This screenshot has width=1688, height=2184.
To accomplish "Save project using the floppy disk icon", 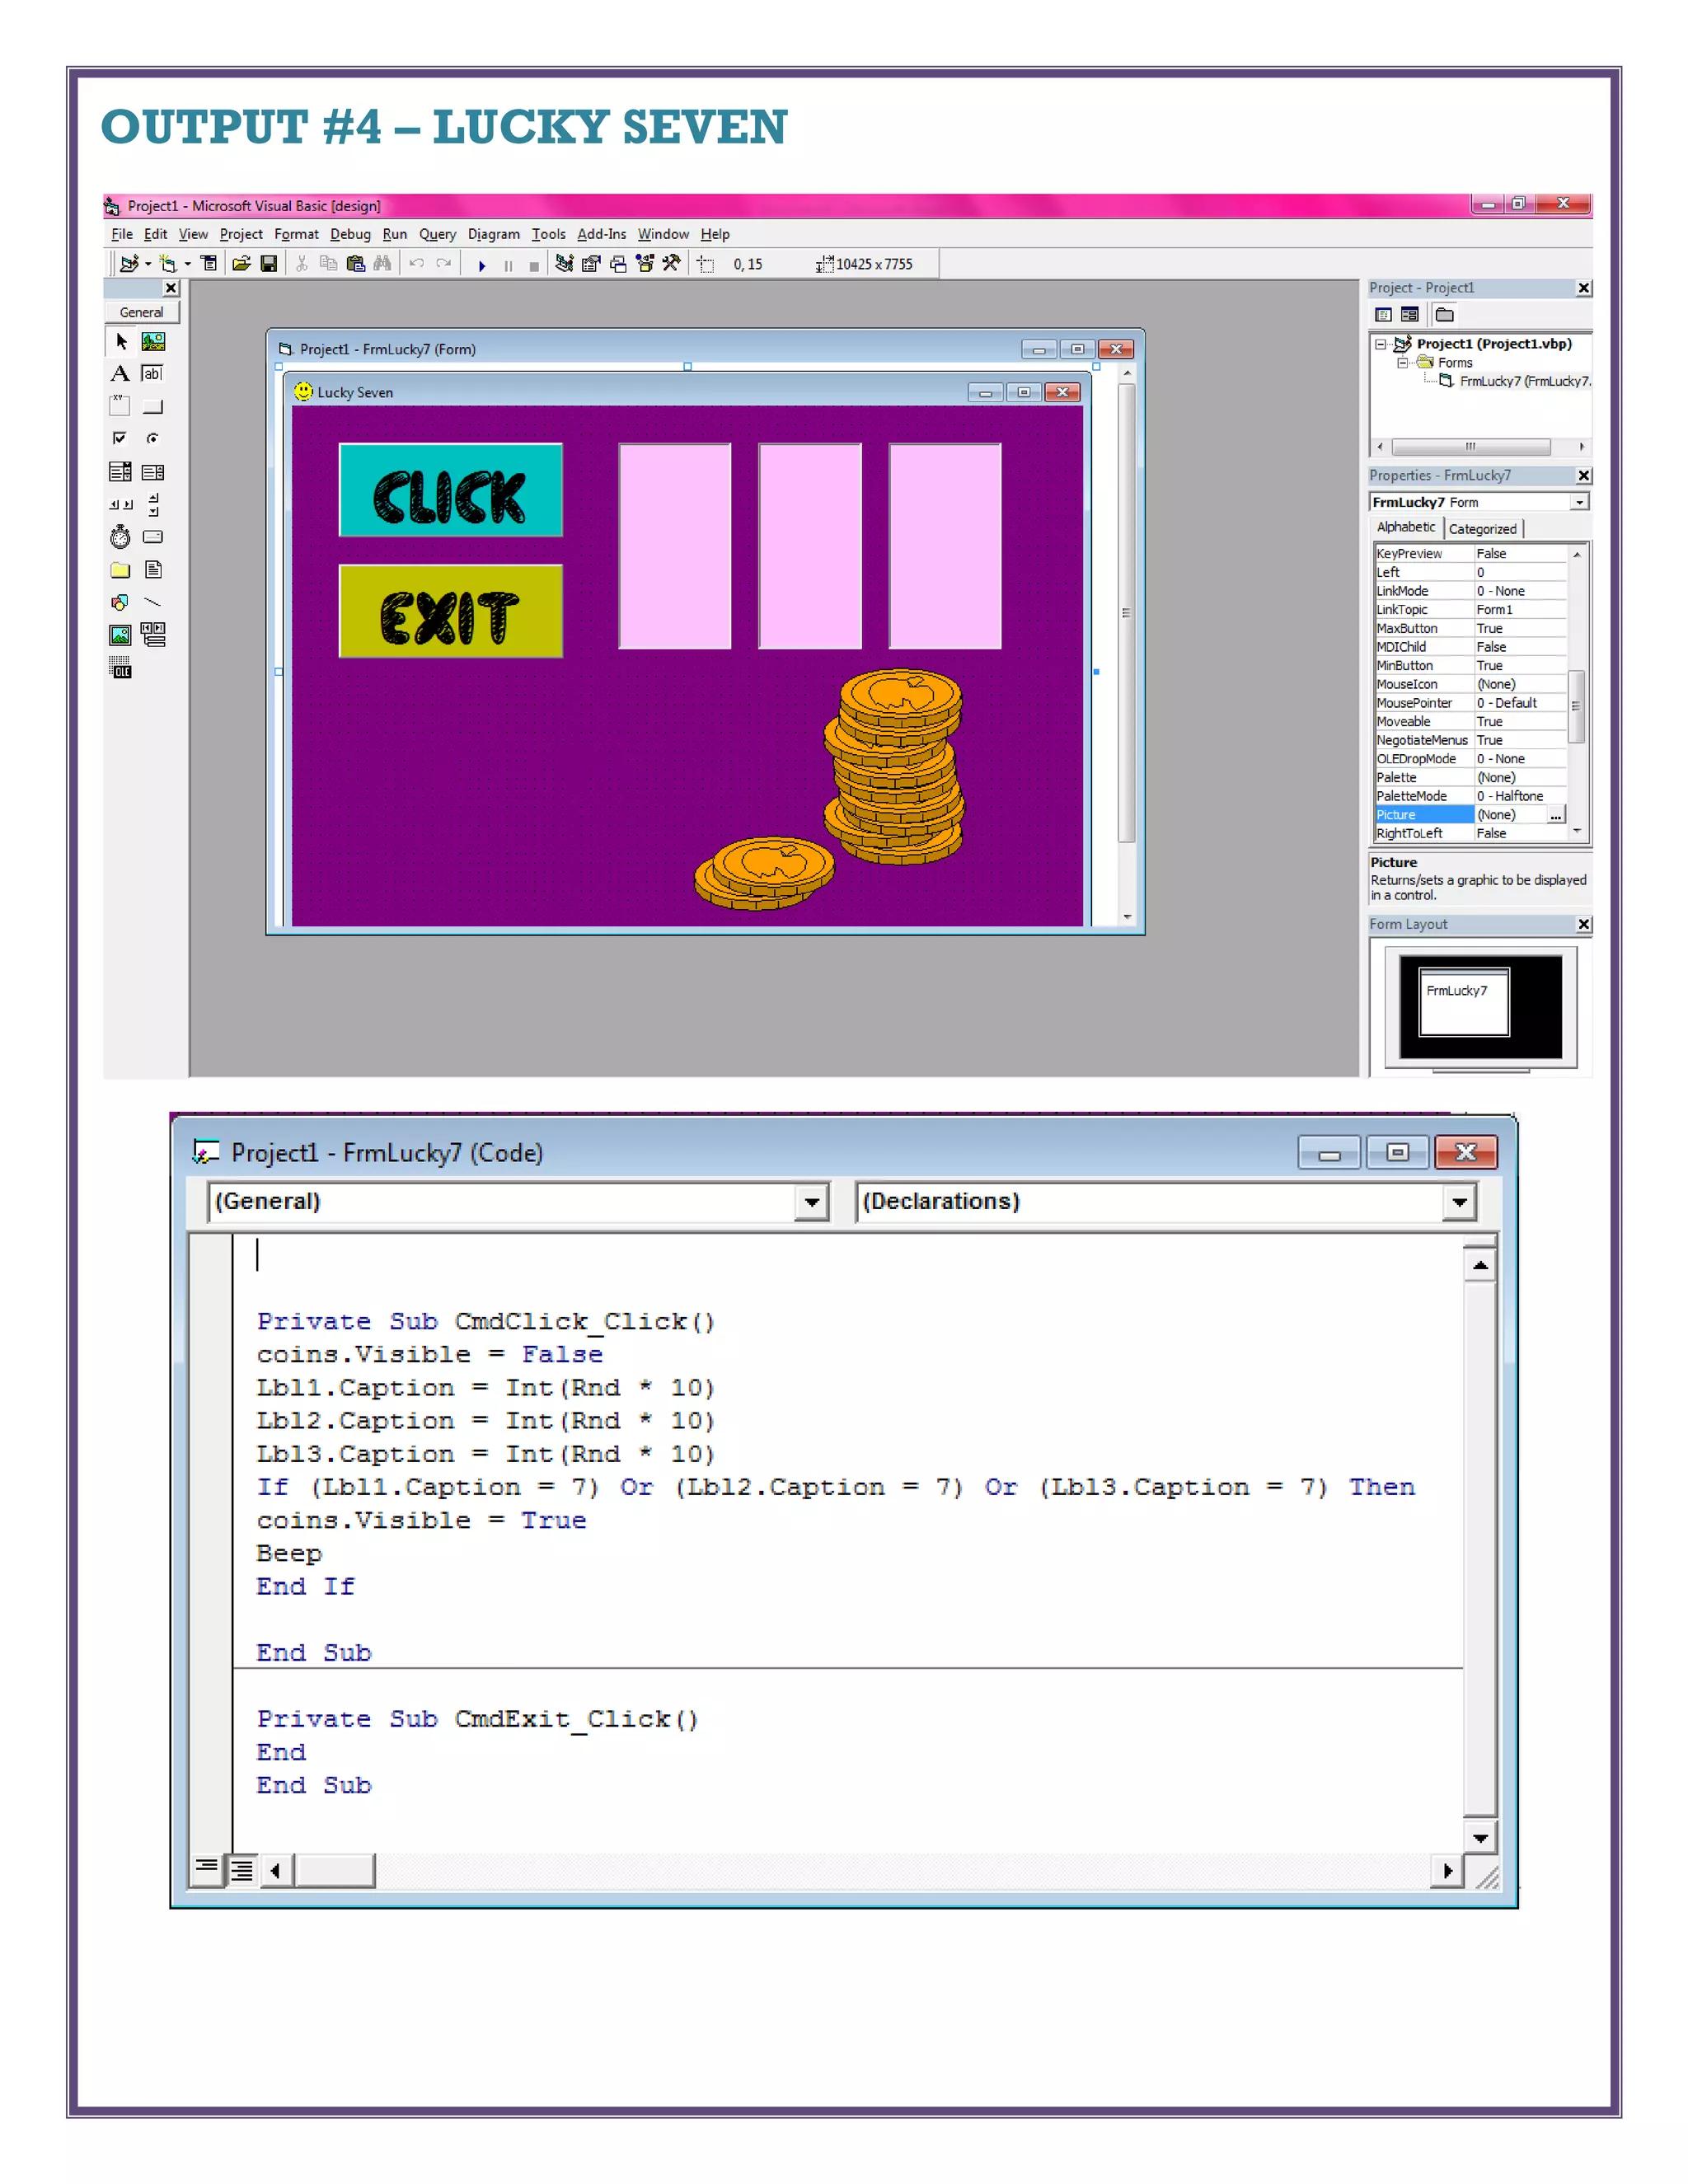I will pos(268,264).
